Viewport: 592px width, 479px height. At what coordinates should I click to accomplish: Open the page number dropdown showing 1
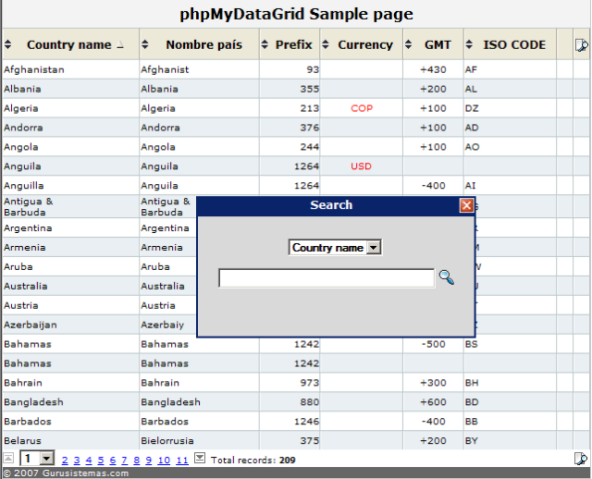[x=47, y=459]
